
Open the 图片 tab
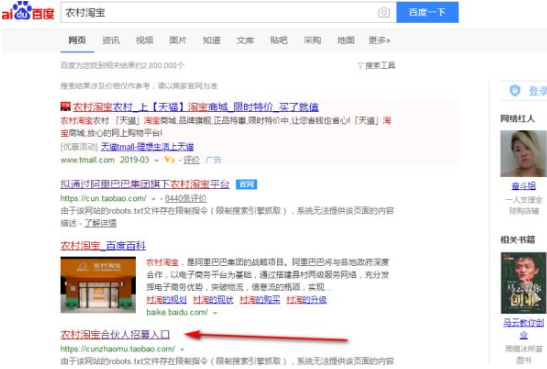(x=178, y=40)
